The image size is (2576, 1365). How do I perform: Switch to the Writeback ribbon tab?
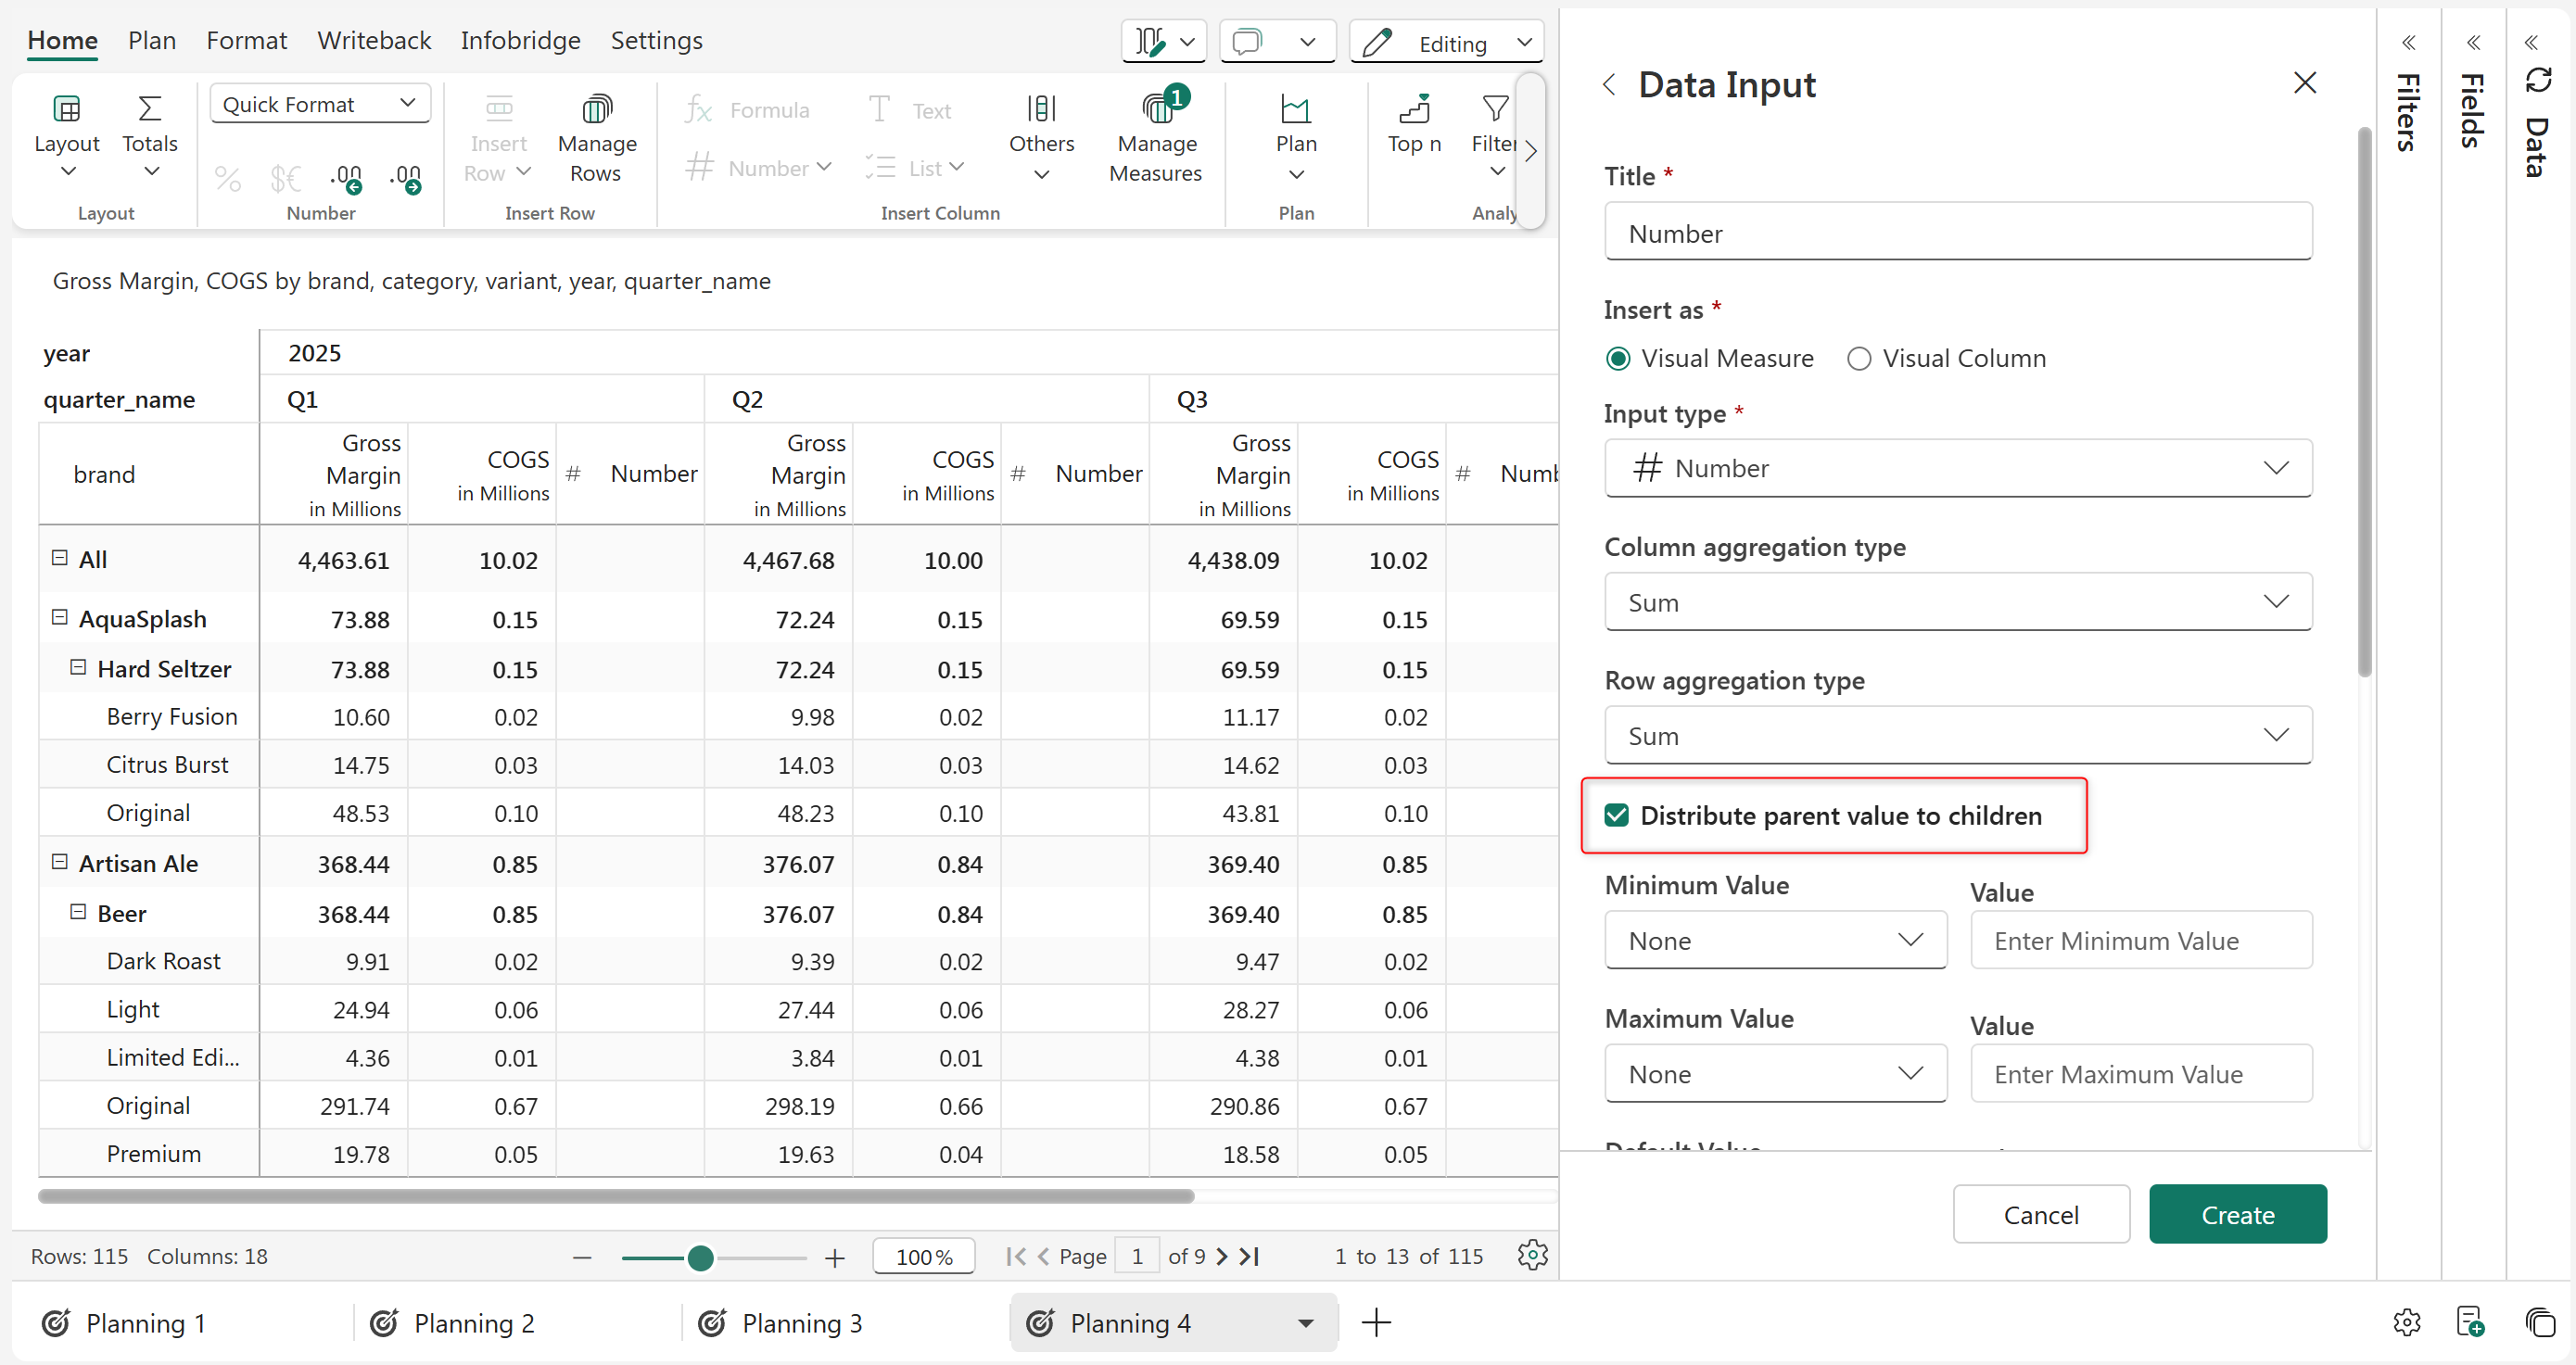tap(374, 41)
